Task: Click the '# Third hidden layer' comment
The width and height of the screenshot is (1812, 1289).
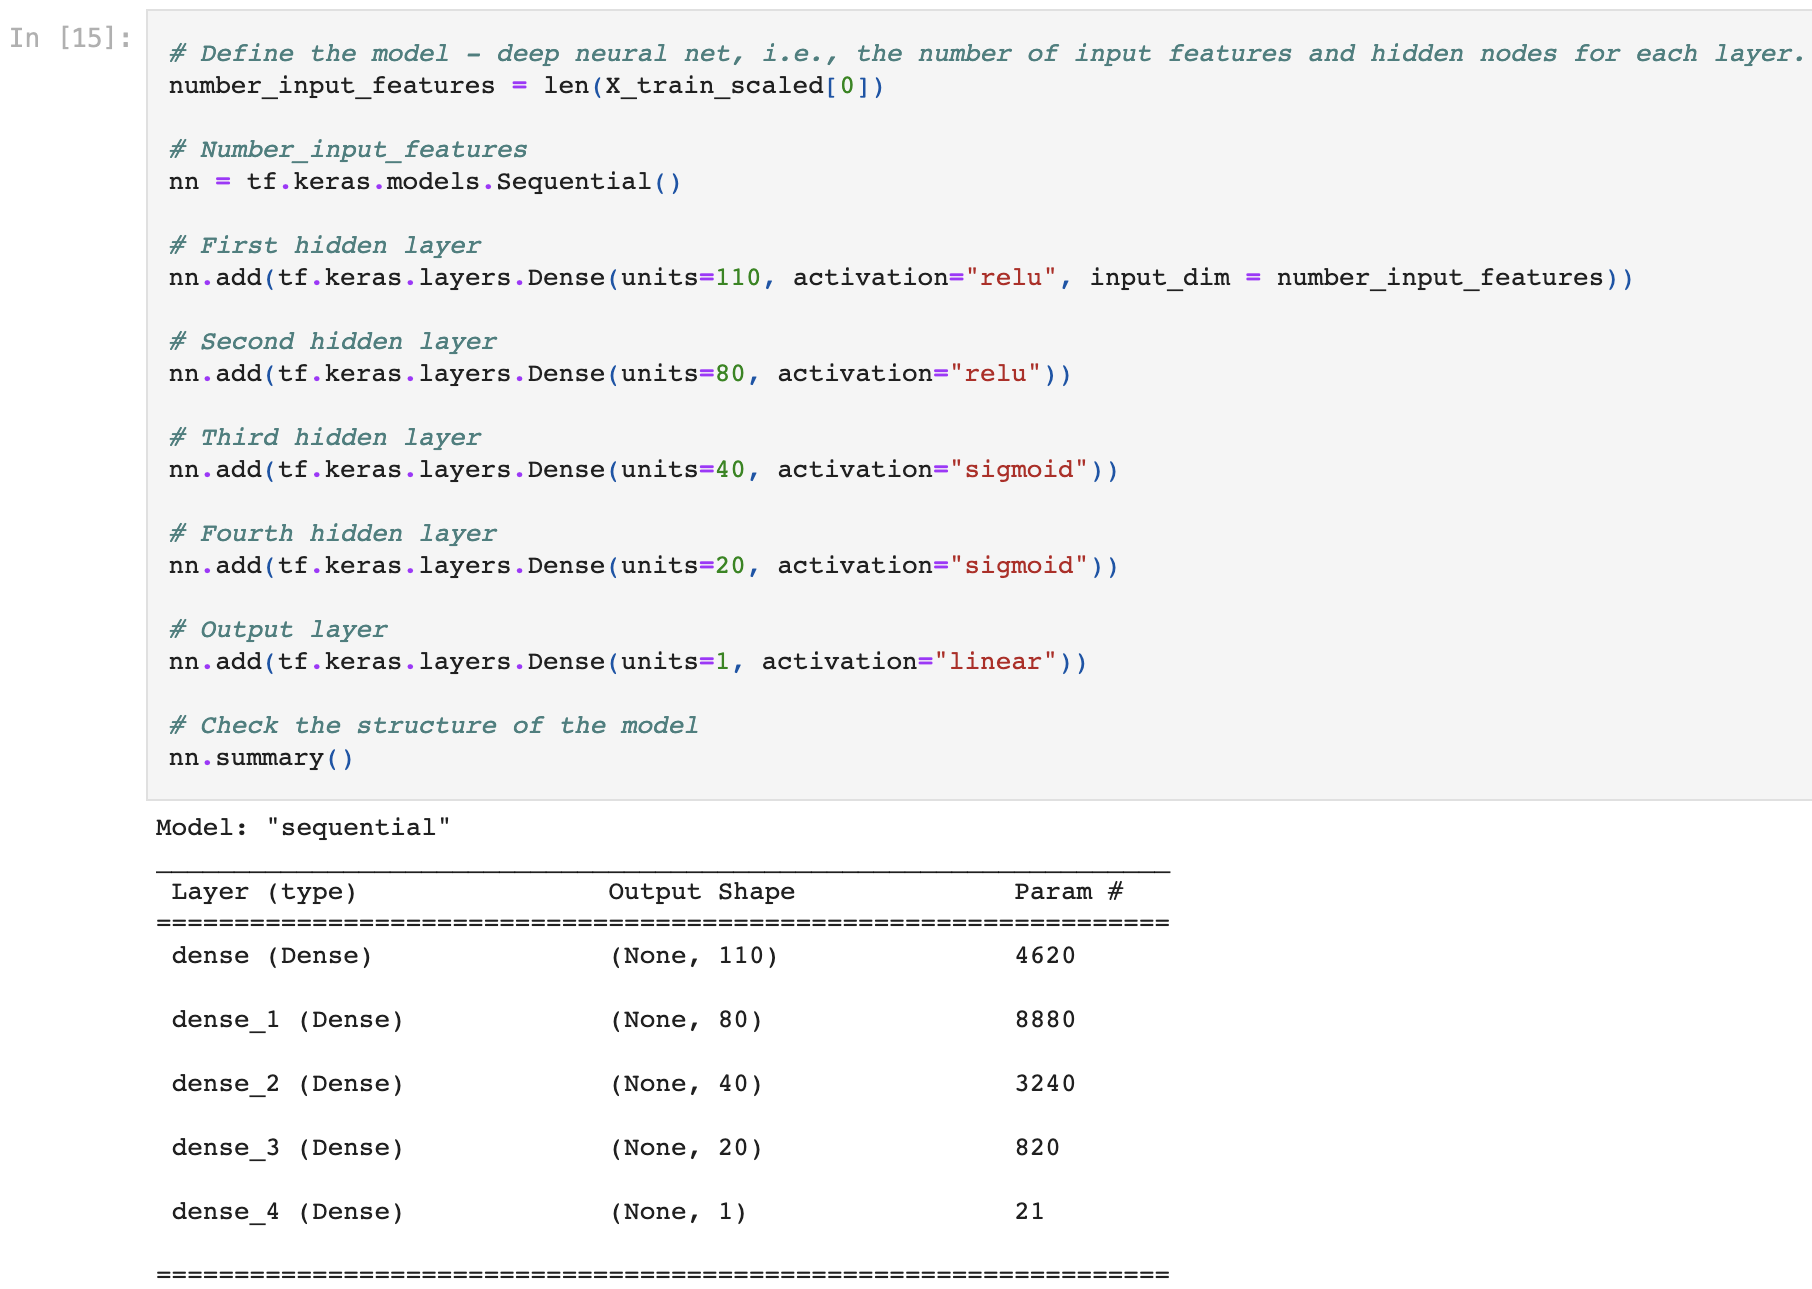Action: click(325, 438)
